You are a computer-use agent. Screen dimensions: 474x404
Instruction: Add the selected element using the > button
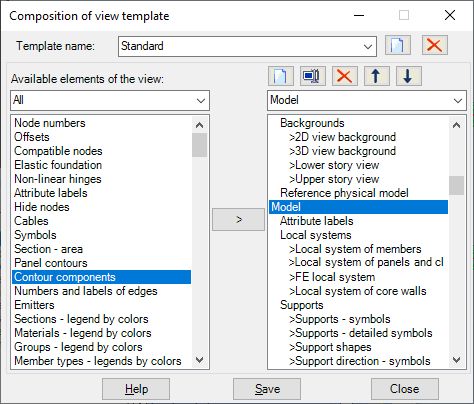coord(239,219)
